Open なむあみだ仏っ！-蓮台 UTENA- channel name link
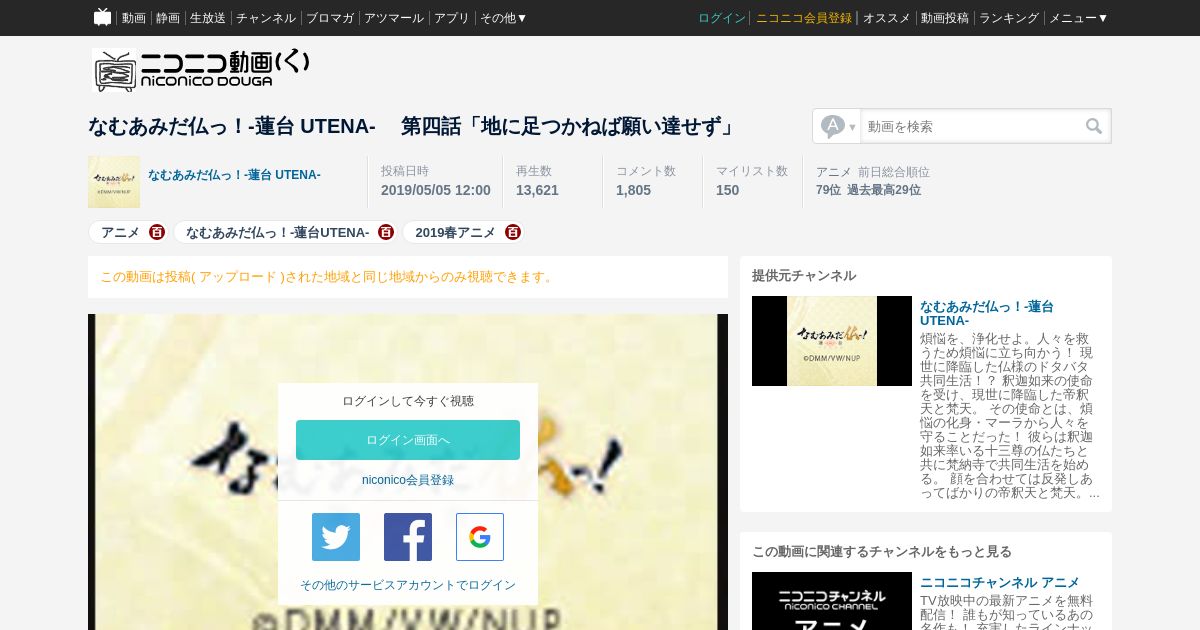The image size is (1200, 630). click(x=234, y=175)
